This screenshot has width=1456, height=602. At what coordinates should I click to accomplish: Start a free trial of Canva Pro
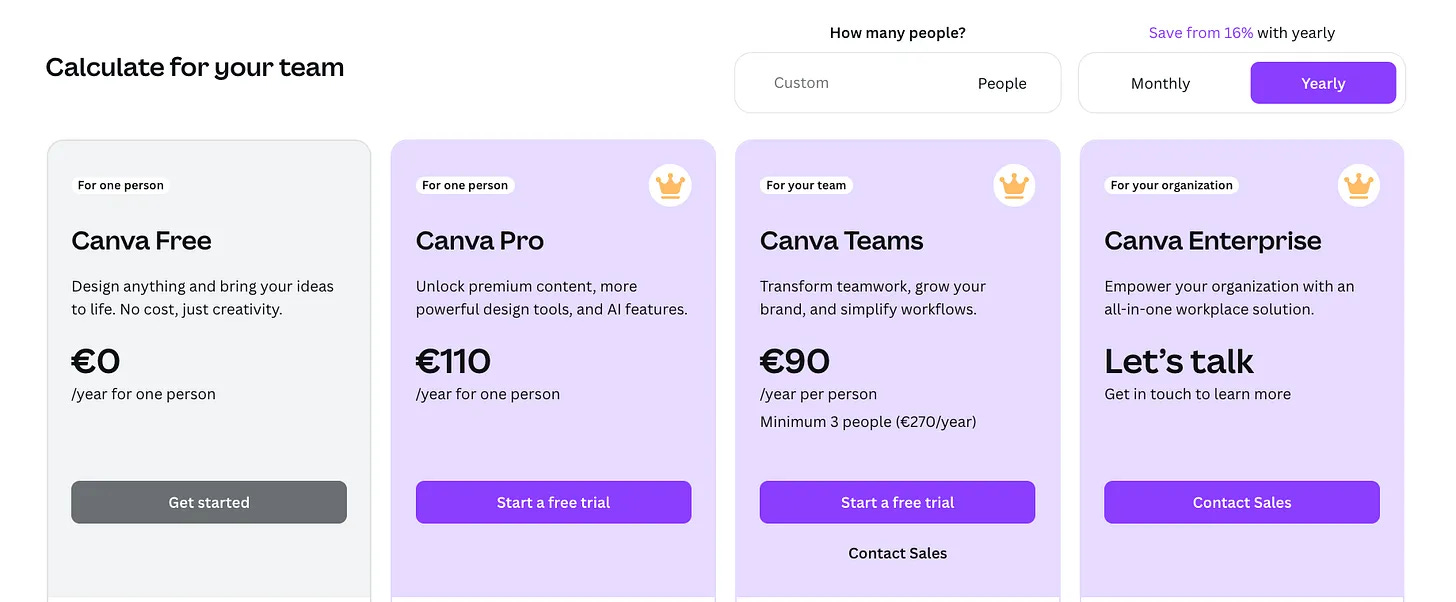pos(553,502)
